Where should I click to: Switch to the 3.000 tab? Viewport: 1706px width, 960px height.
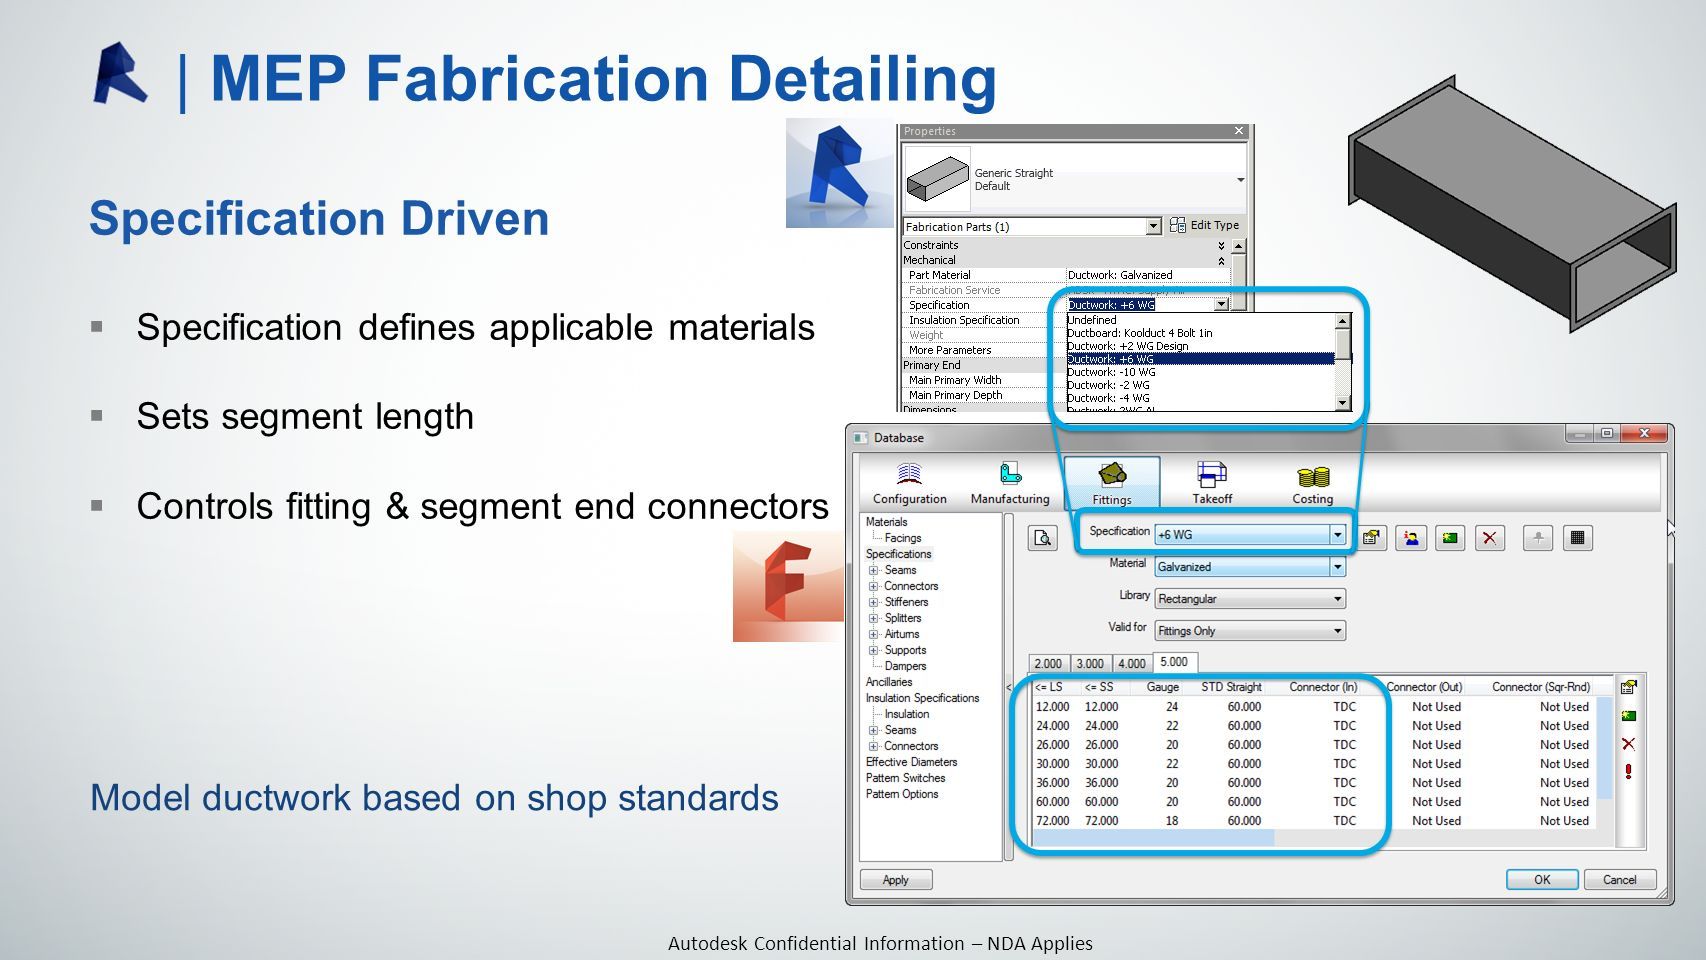tap(1090, 663)
